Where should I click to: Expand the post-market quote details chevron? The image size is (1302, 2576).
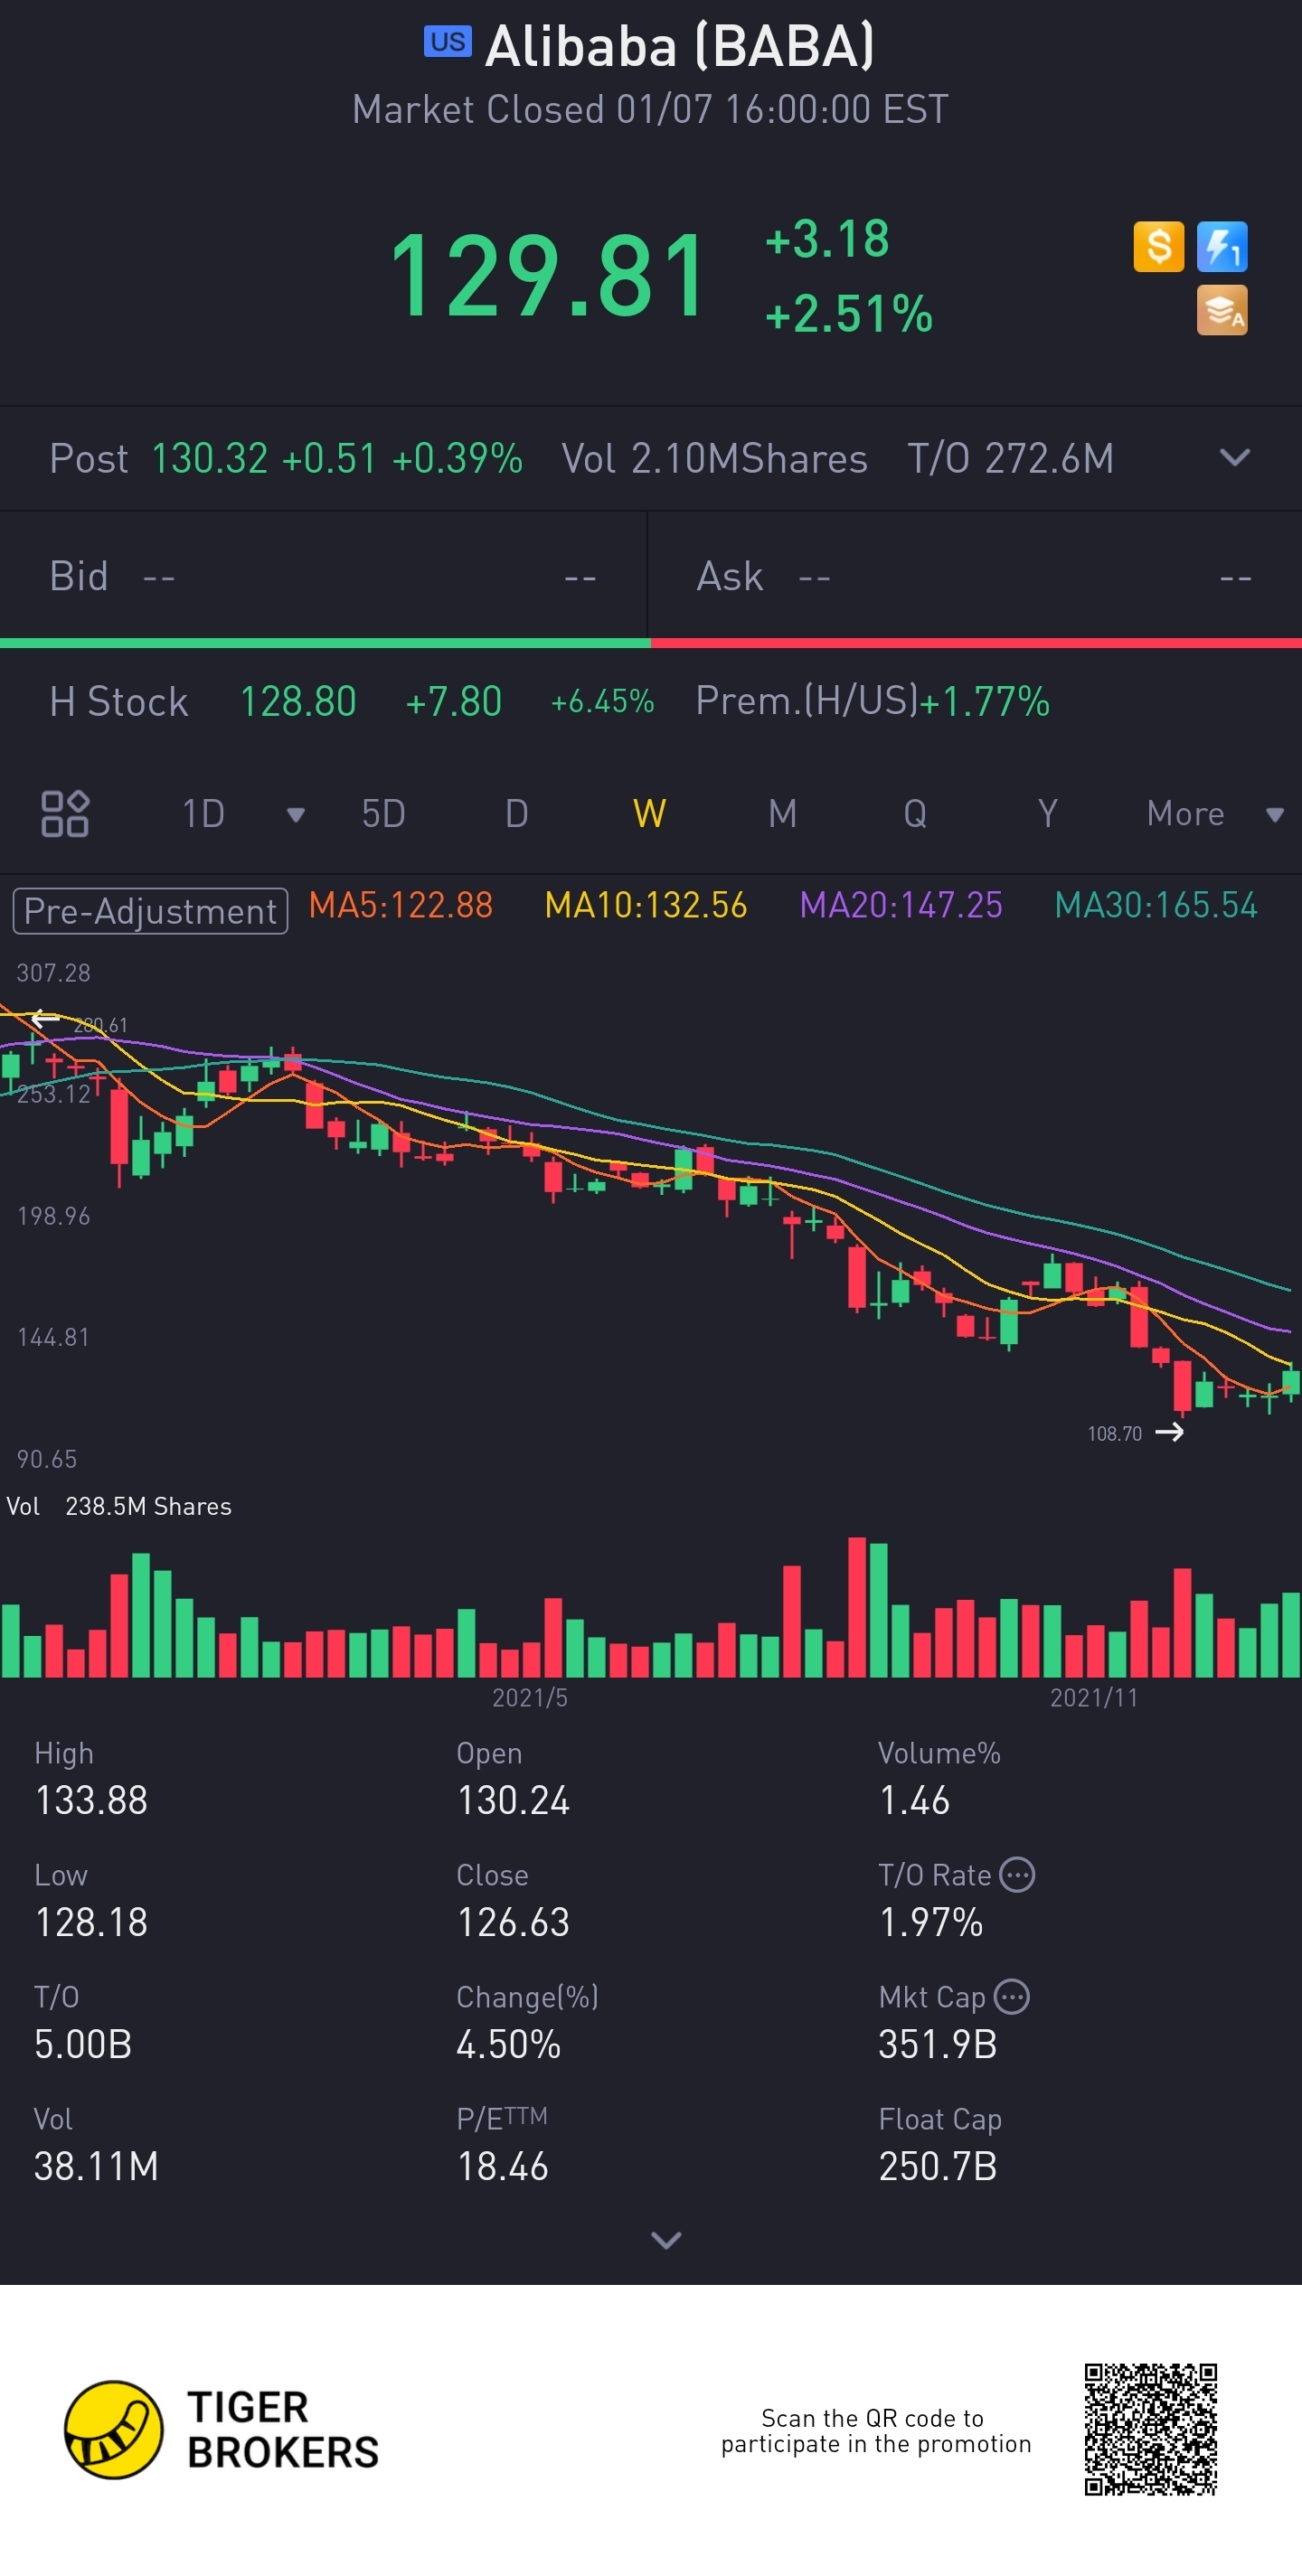1235,458
